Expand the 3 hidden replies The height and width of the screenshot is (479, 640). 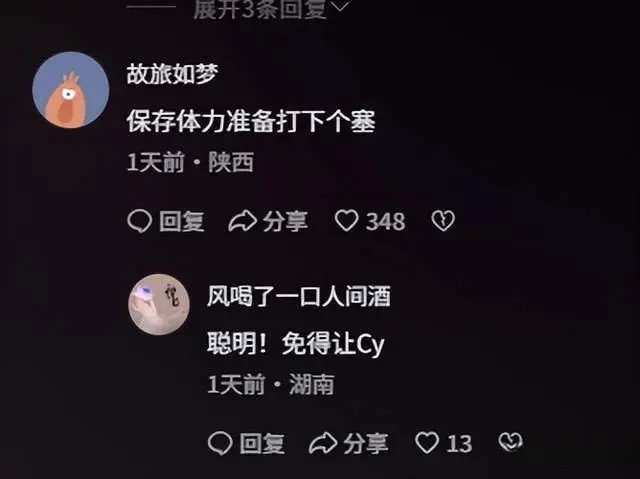click(x=260, y=9)
